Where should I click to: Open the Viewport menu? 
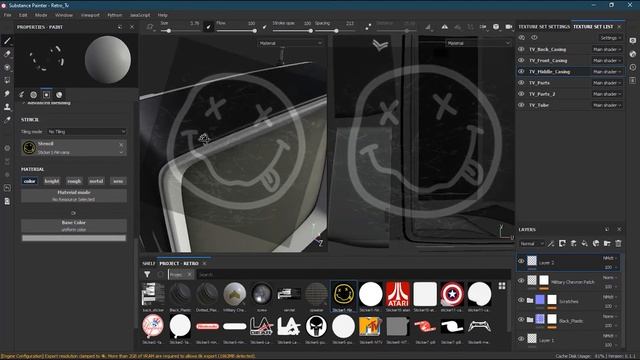click(x=90, y=15)
